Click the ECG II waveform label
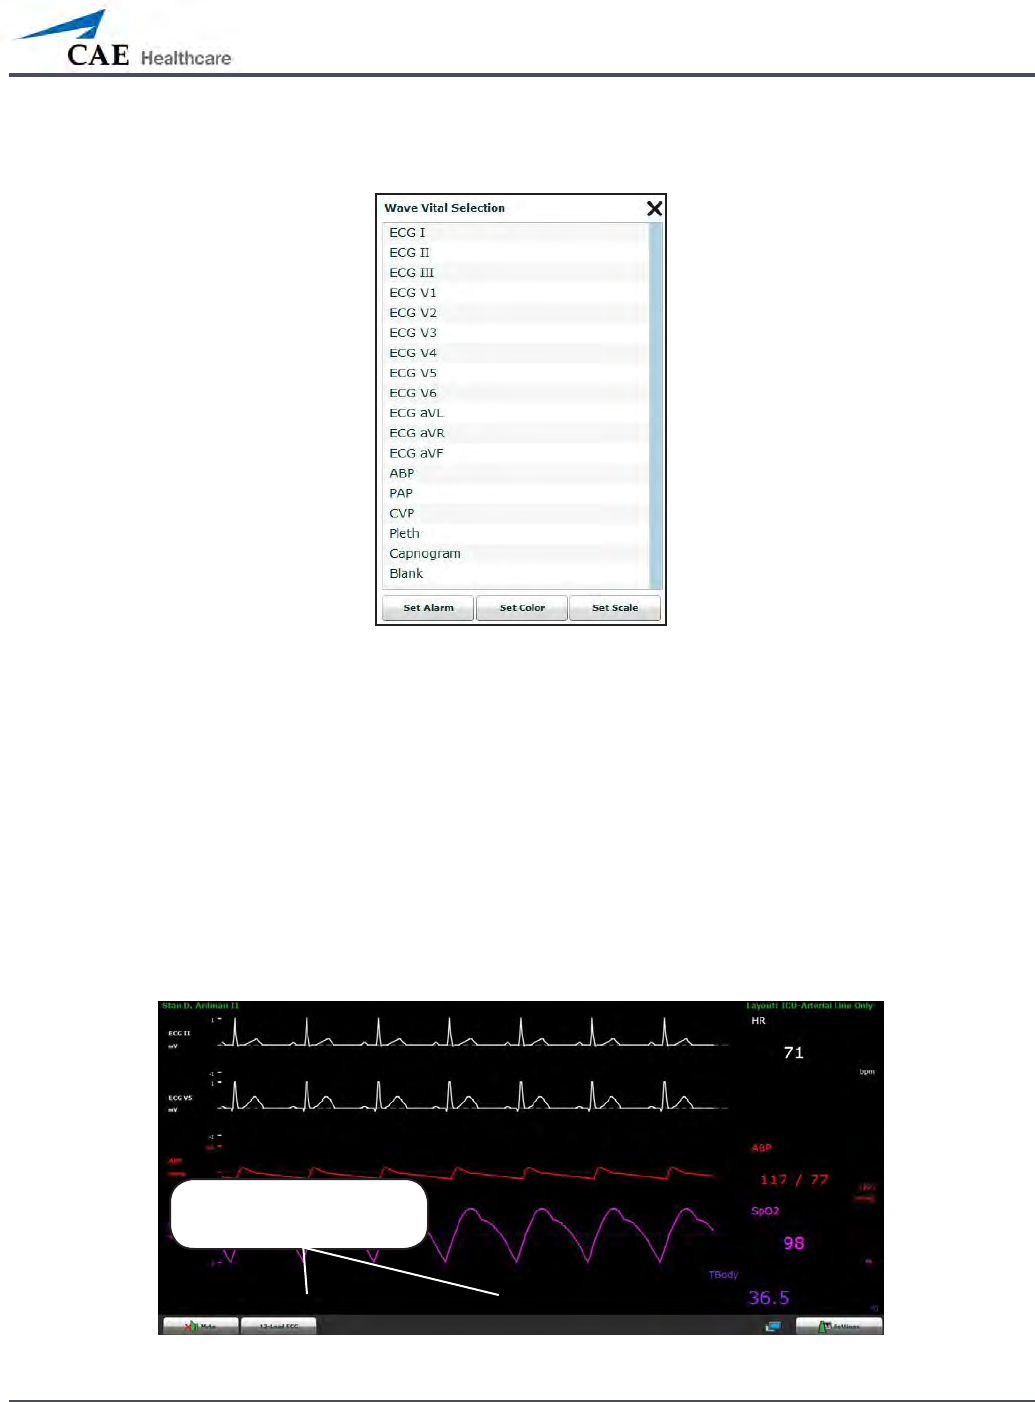Image resolution: width=1035 pixels, height=1402 pixels. (179, 1033)
